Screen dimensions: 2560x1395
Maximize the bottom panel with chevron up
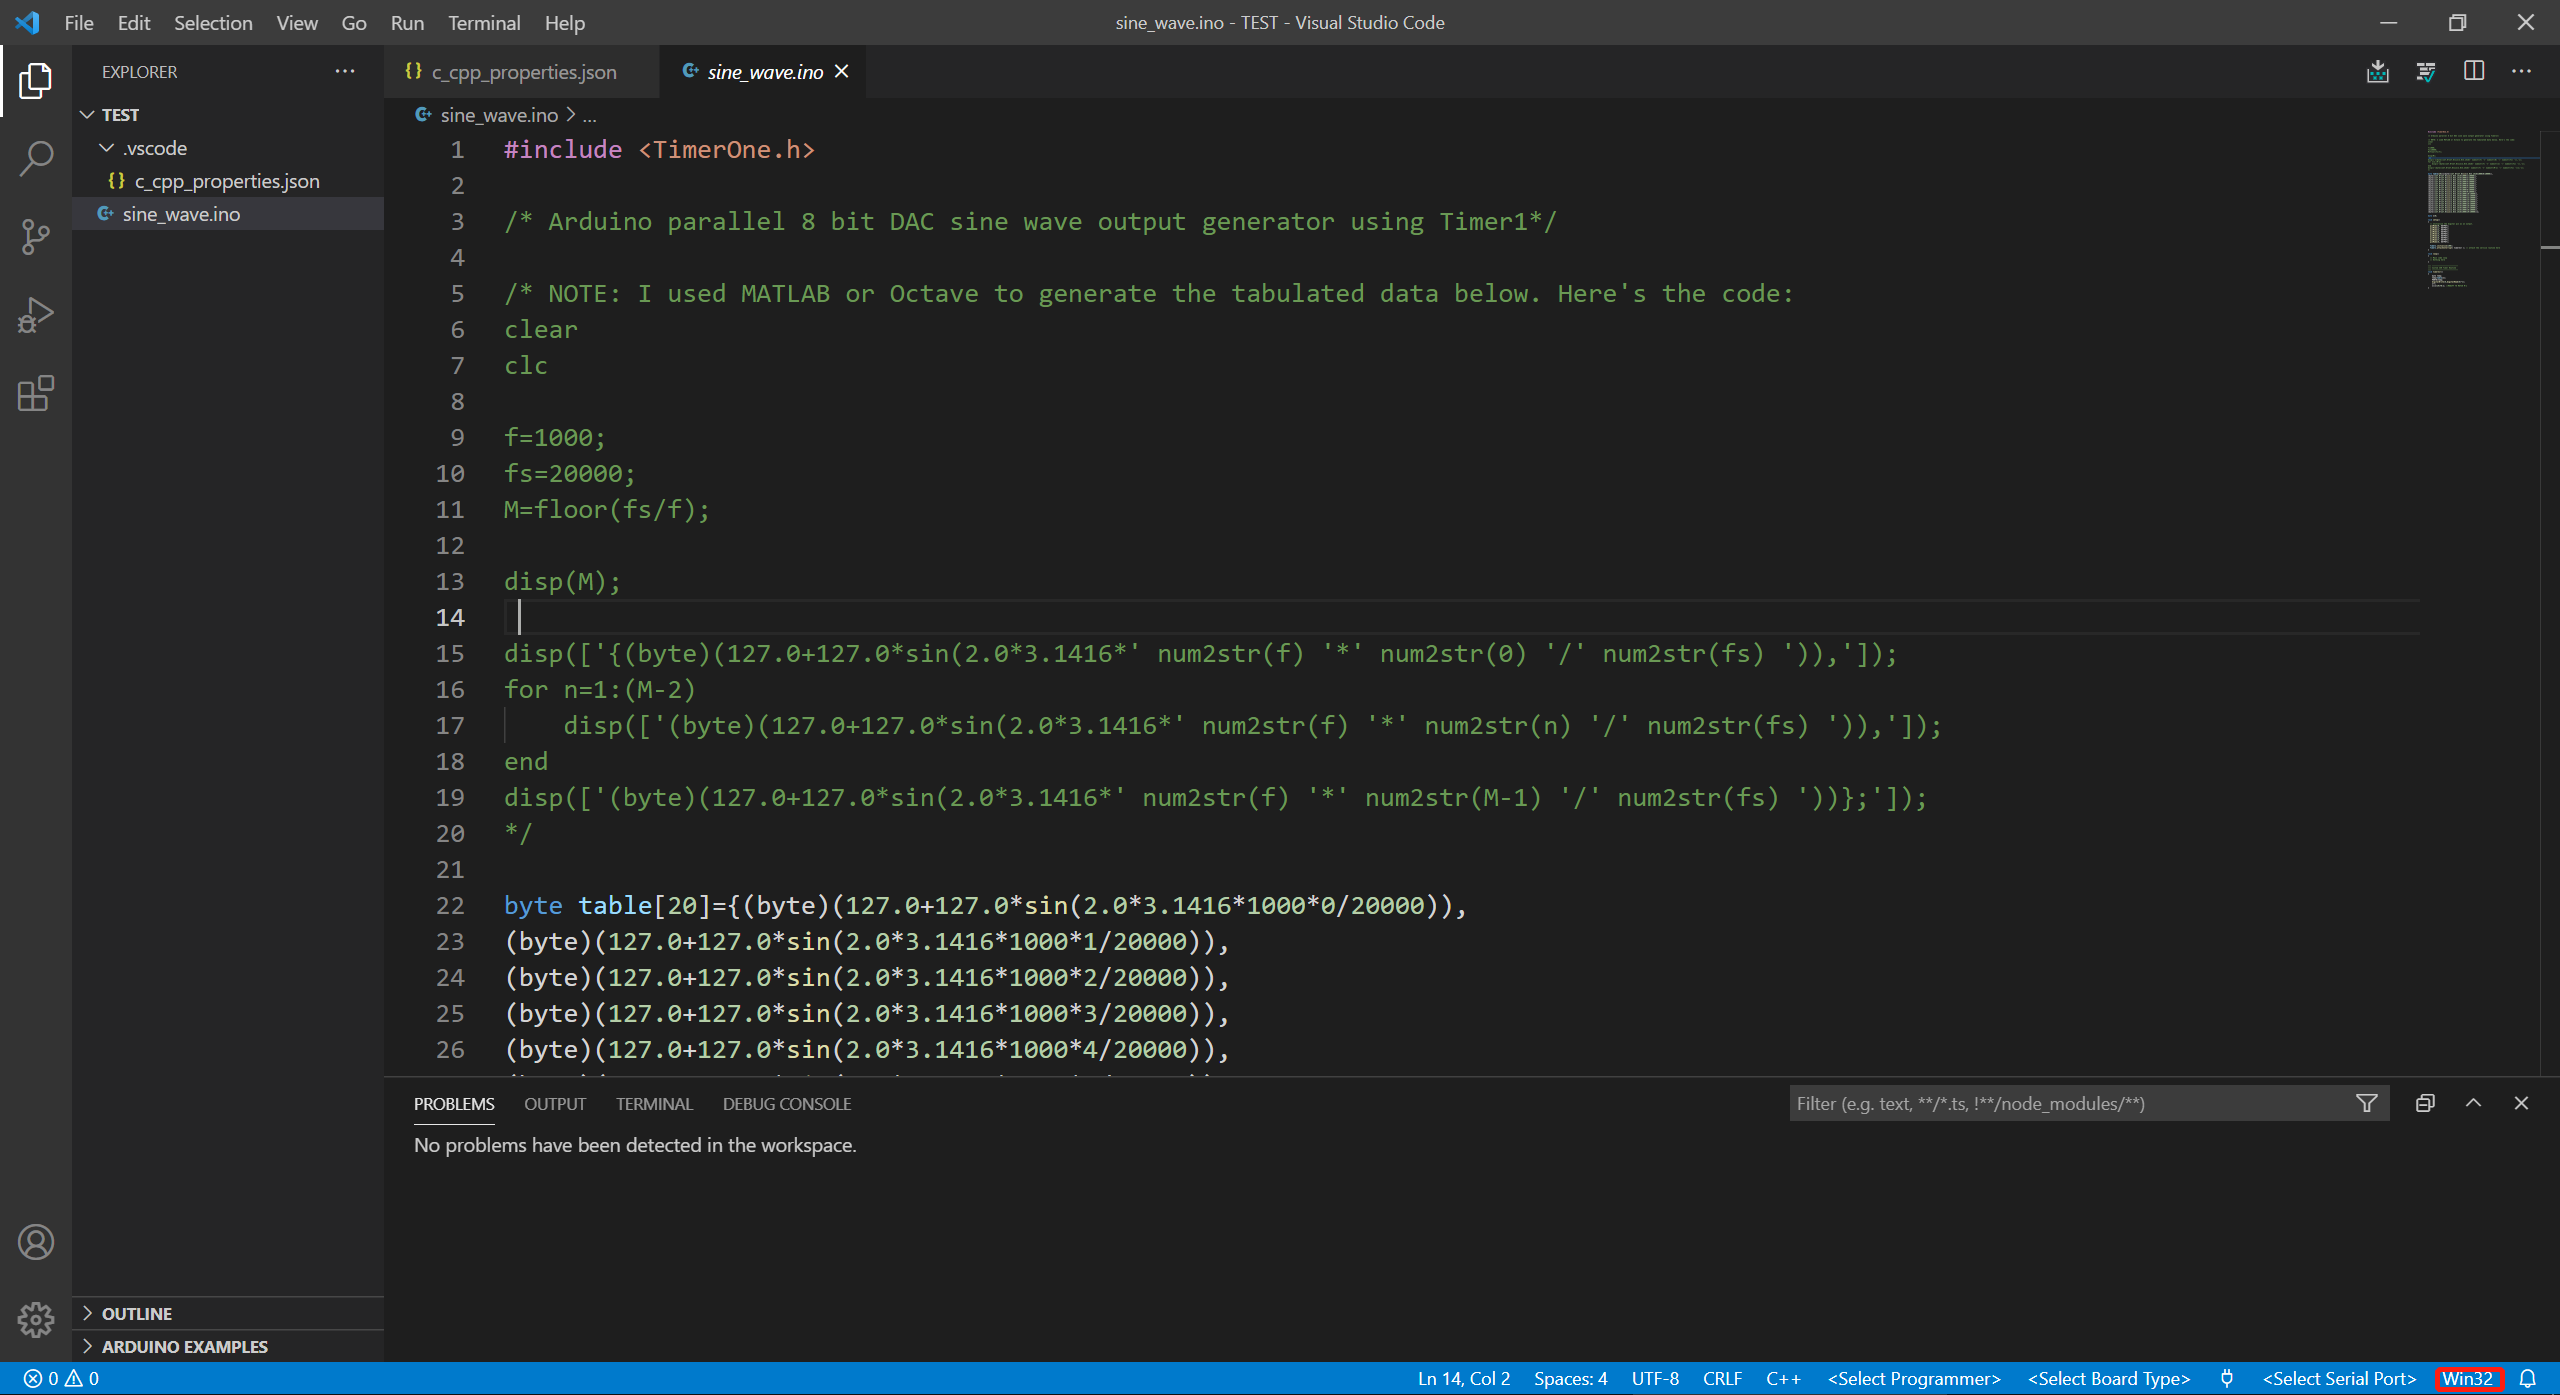point(2473,1103)
